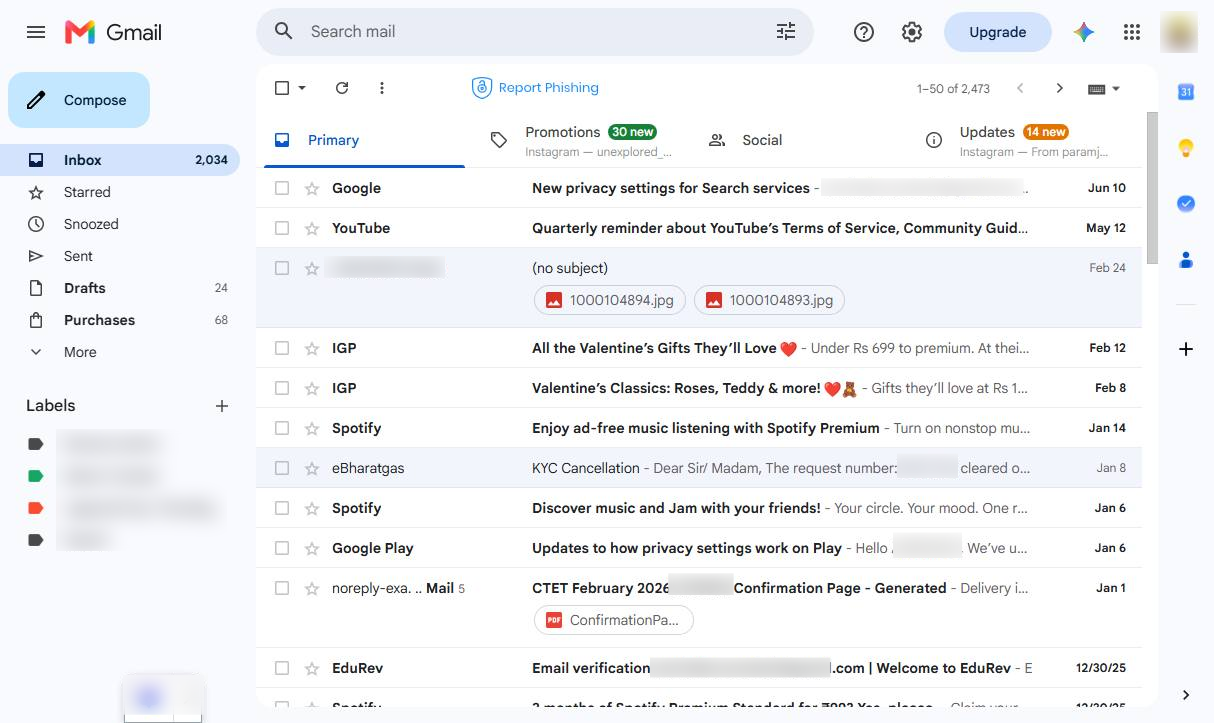Viewport: 1214px width, 723px height.
Task: Star the Google privacy settings email
Action: 312,188
